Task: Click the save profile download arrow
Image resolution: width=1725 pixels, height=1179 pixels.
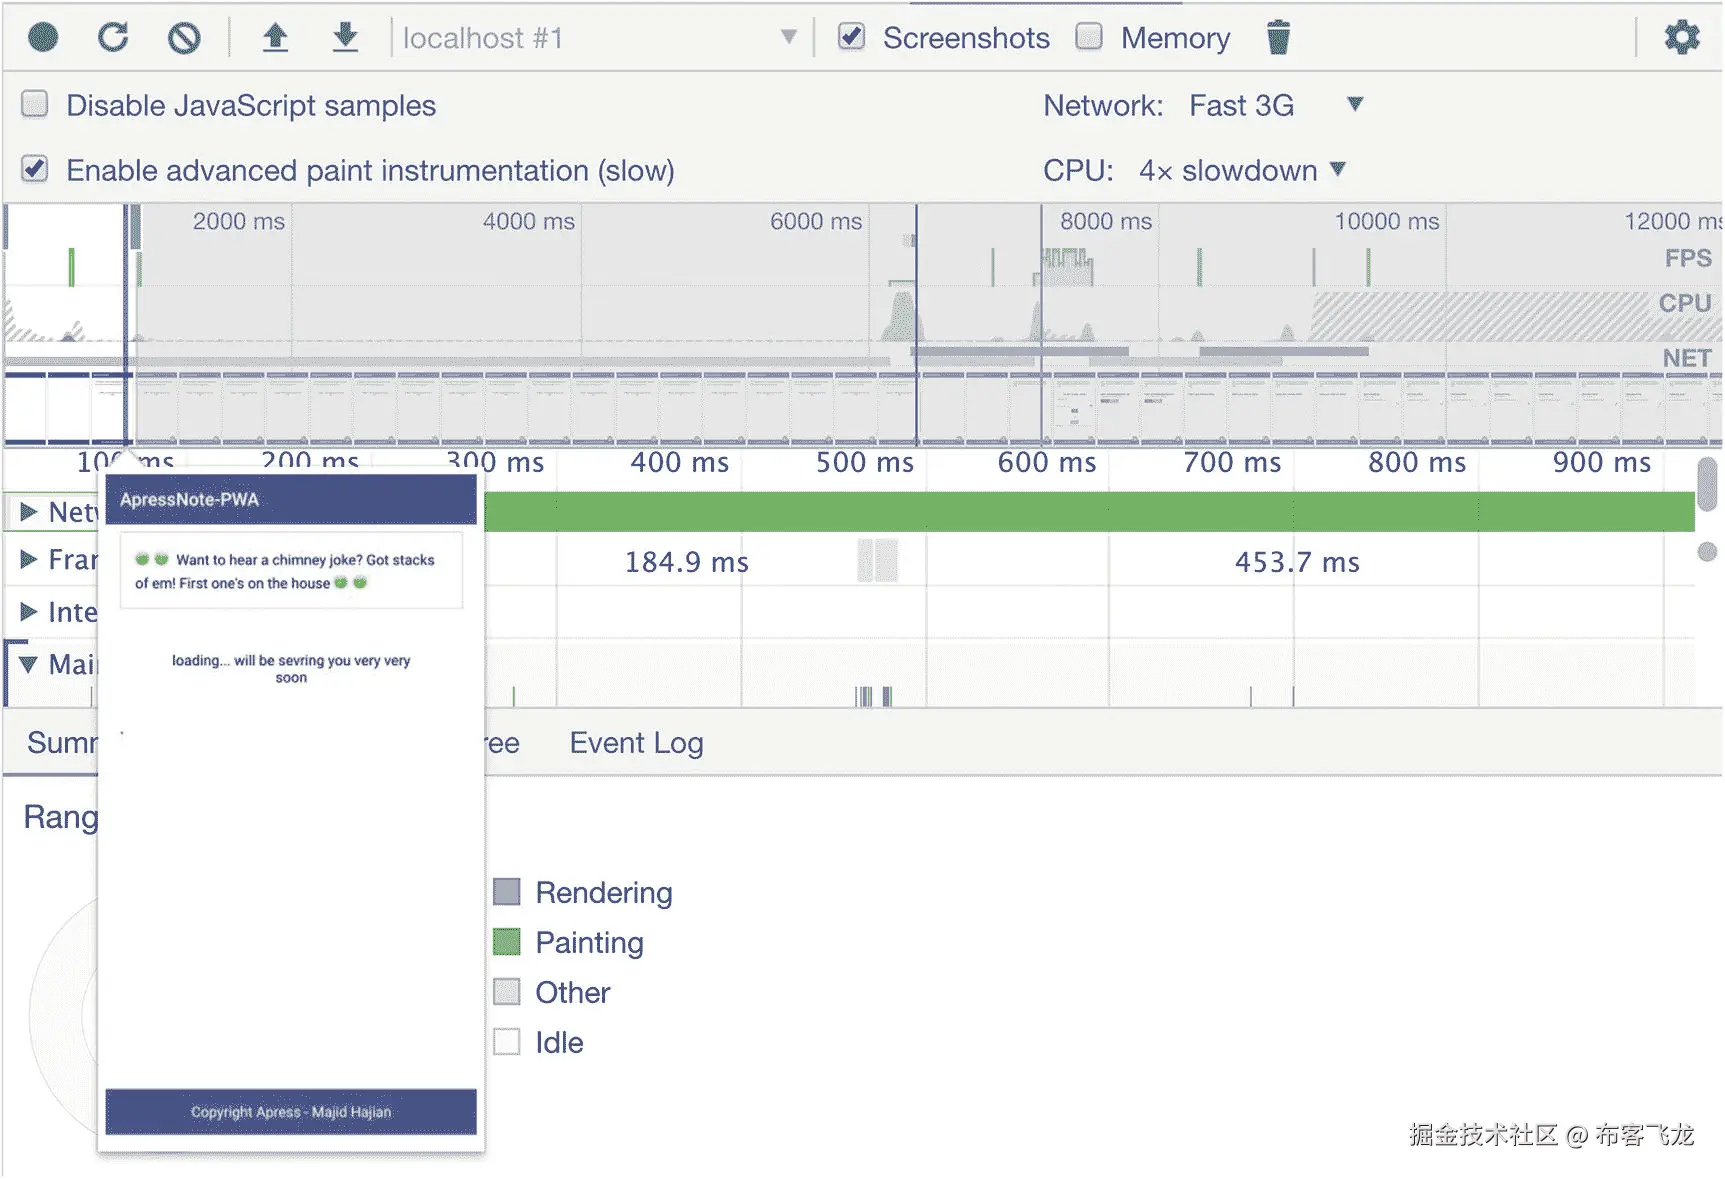Action: click(x=345, y=38)
